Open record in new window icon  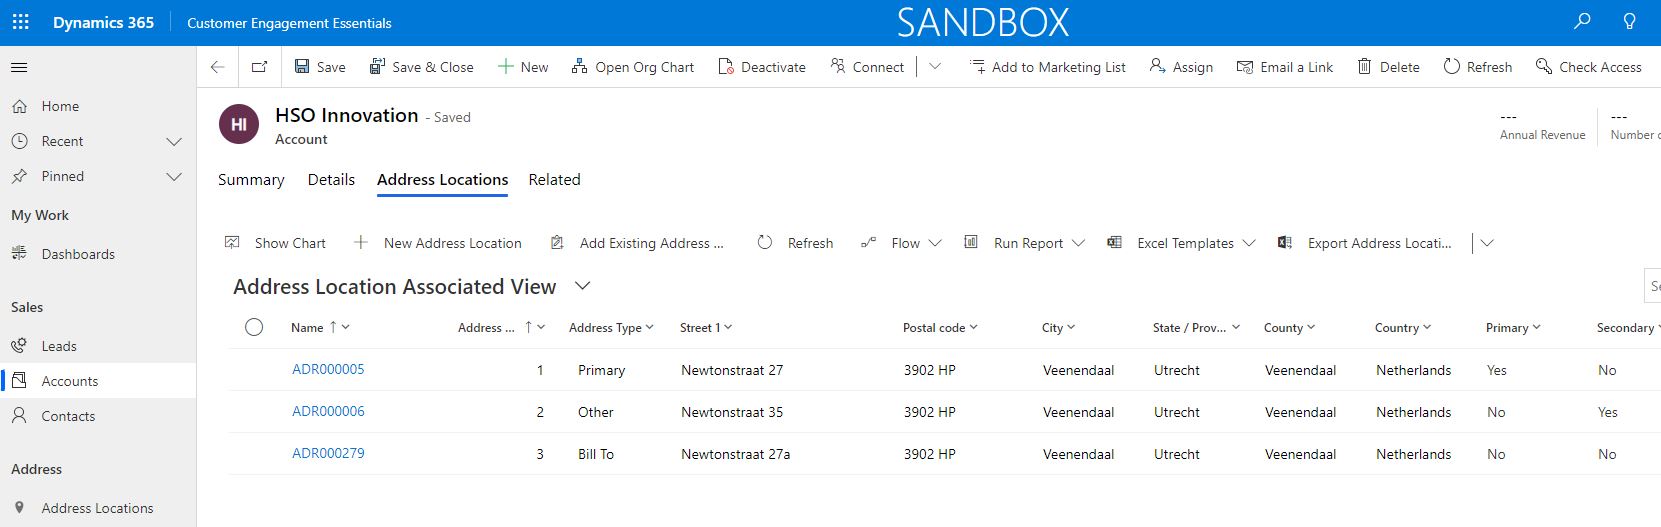pos(259,67)
